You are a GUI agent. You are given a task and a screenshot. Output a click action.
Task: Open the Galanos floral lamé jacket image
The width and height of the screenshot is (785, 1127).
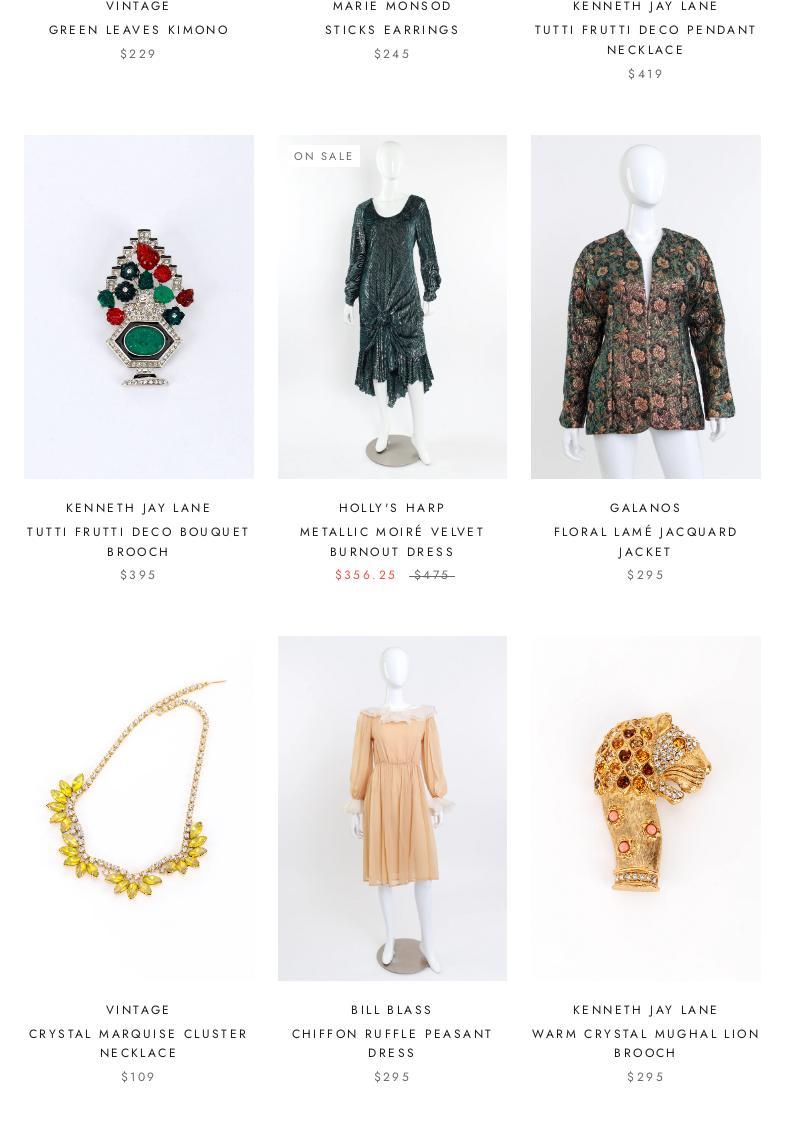pyautogui.click(x=646, y=307)
